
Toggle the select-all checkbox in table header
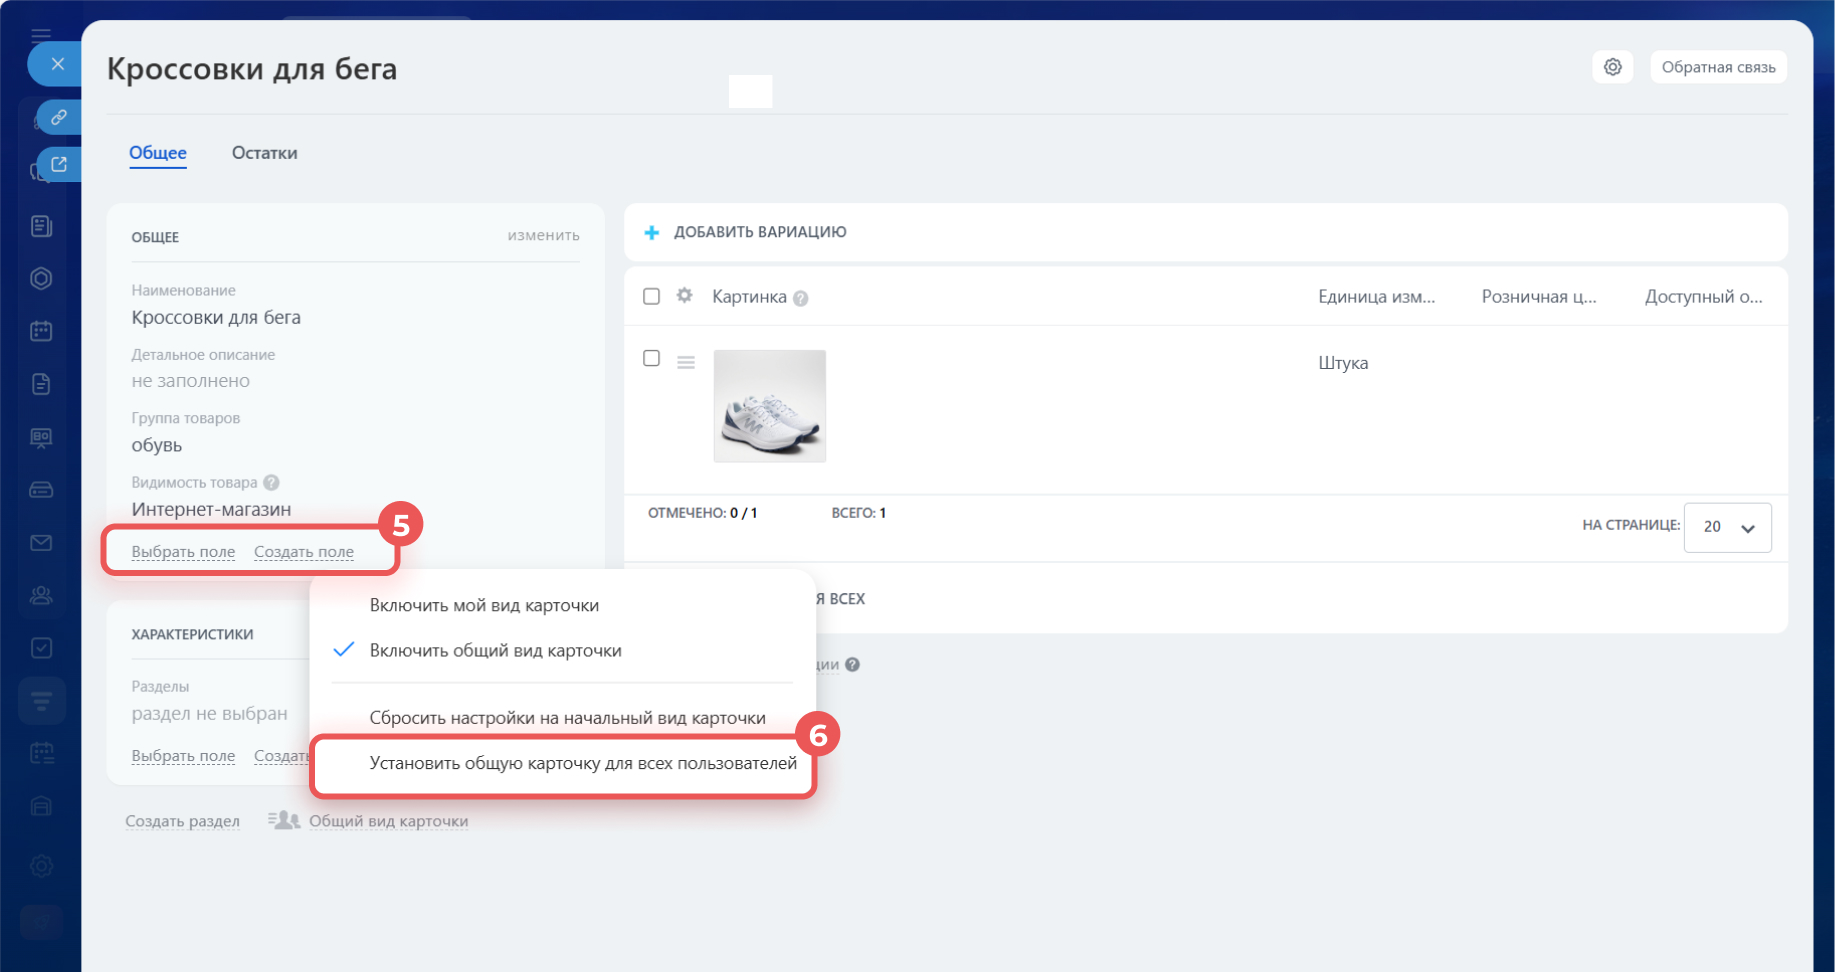pos(651,296)
